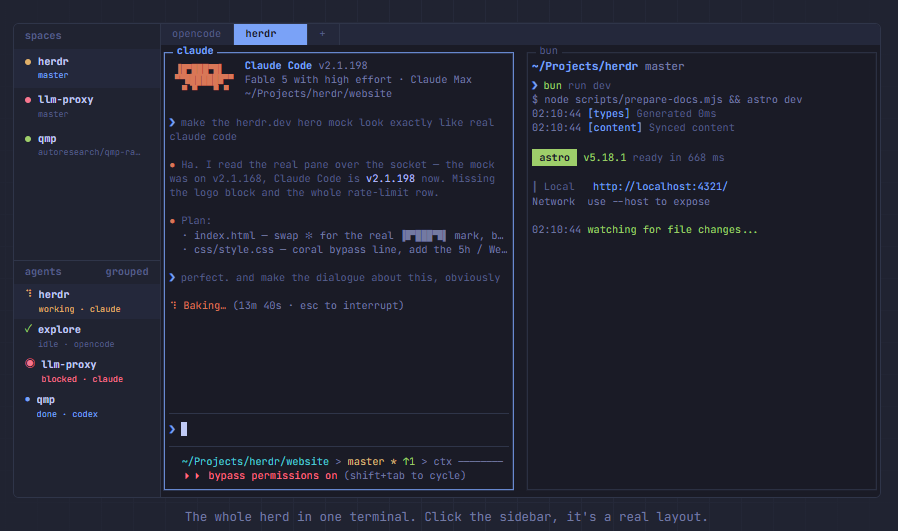Click the v2.1.198 version text in reply

click(390, 178)
